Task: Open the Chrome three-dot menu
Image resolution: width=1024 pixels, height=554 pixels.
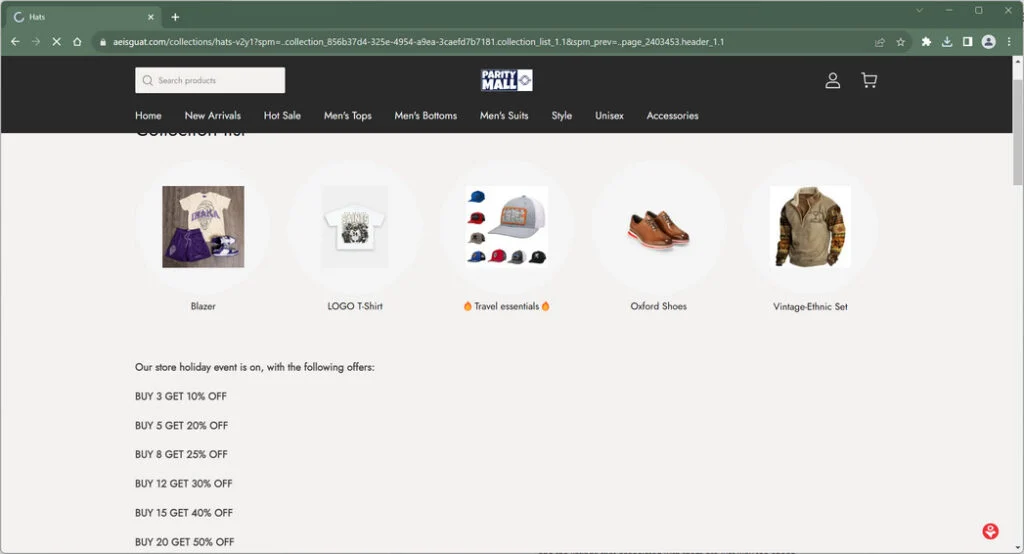Action: [1009, 42]
